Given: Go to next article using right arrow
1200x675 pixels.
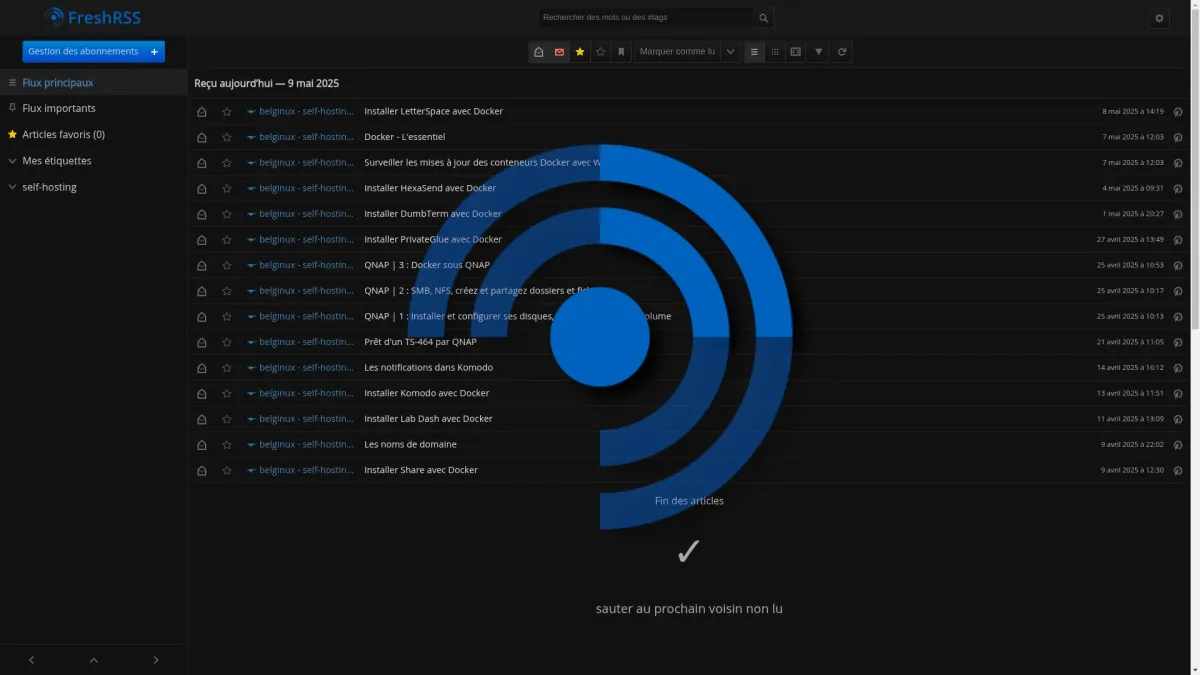Looking at the screenshot, I should tap(156, 660).
